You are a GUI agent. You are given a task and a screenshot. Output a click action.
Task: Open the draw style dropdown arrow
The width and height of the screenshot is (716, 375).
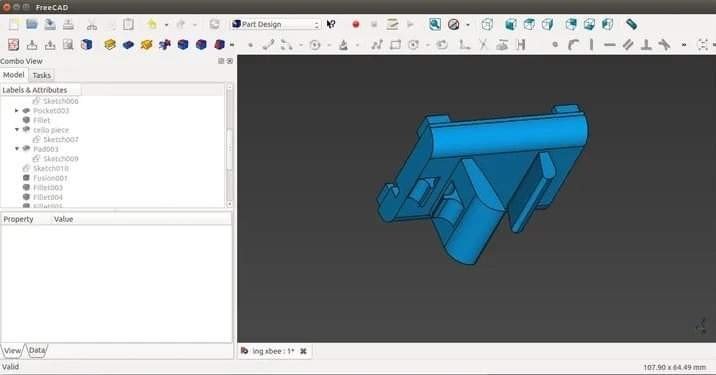(468, 25)
